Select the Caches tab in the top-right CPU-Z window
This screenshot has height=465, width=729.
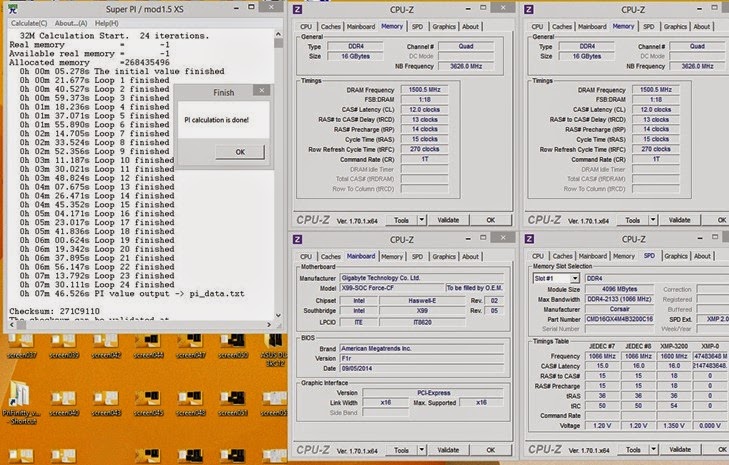[x=561, y=27]
